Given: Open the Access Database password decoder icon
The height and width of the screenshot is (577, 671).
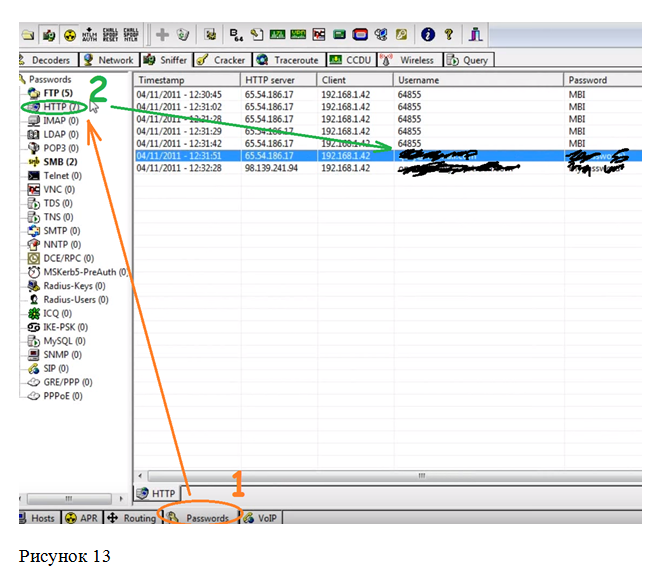Looking at the screenshot, I should click(257, 35).
